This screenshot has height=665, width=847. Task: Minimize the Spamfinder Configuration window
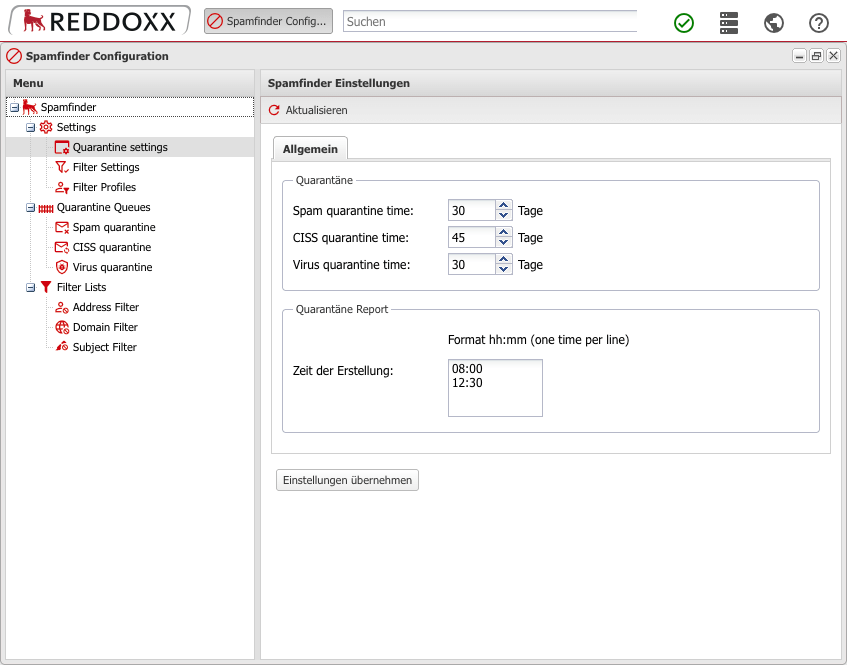coord(799,56)
